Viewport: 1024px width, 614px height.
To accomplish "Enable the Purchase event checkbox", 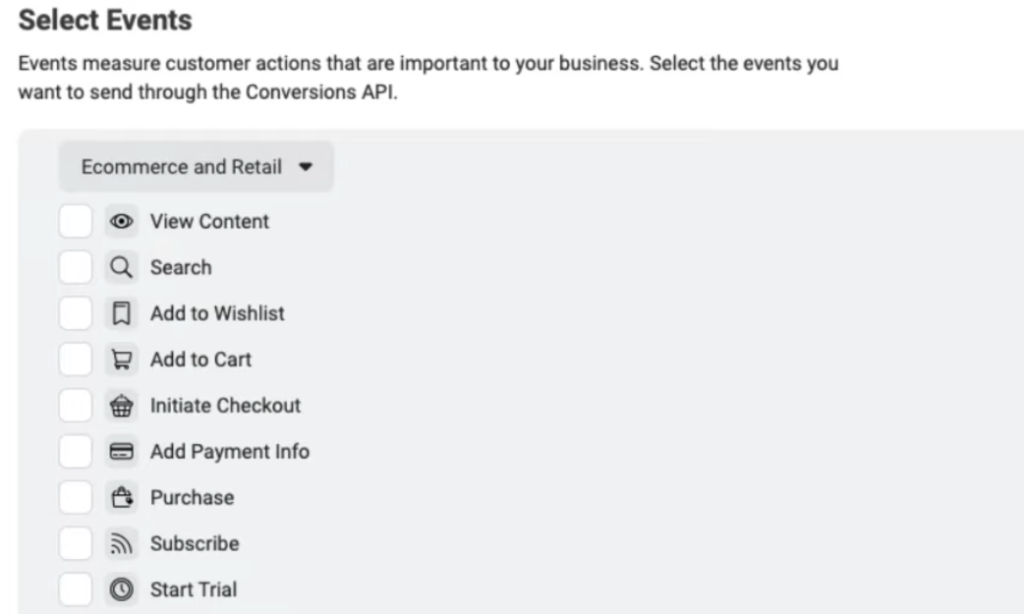I will point(75,498).
